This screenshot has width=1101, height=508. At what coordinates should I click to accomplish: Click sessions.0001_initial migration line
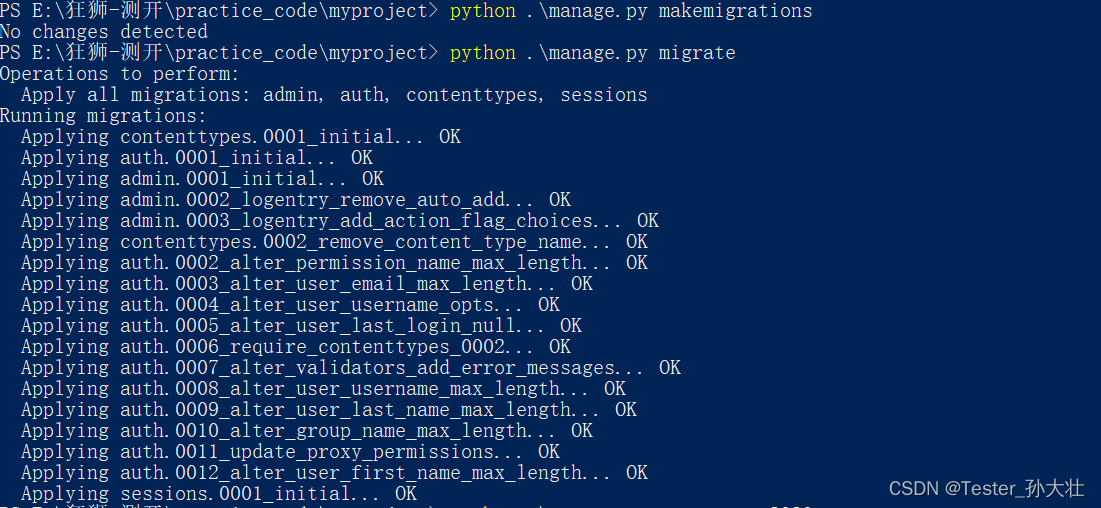pos(218,493)
